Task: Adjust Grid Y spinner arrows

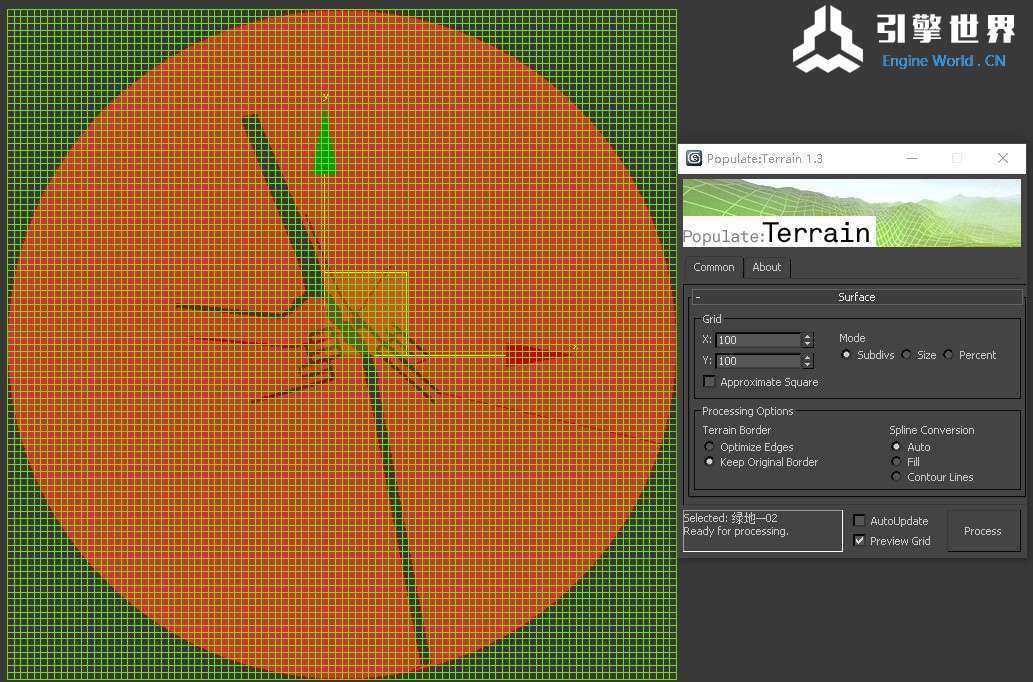Action: (x=807, y=361)
